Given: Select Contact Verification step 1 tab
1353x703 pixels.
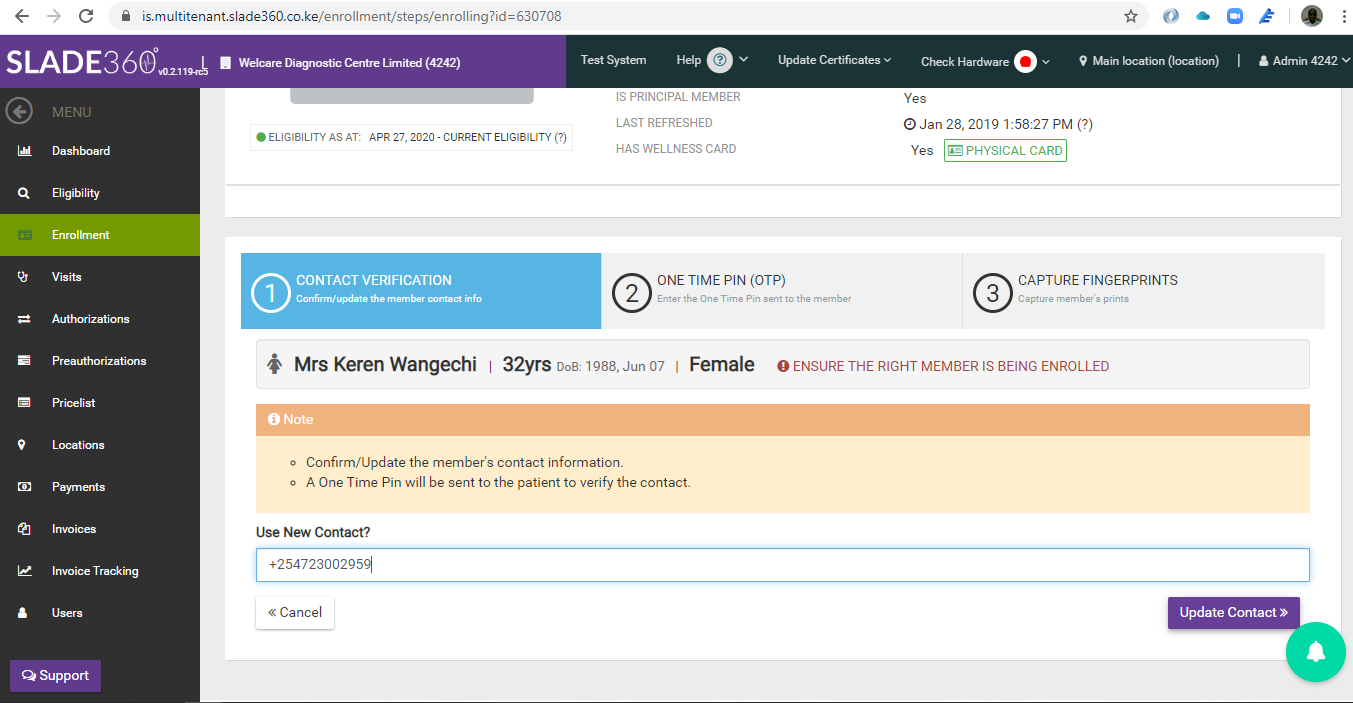Looking at the screenshot, I should (421, 291).
